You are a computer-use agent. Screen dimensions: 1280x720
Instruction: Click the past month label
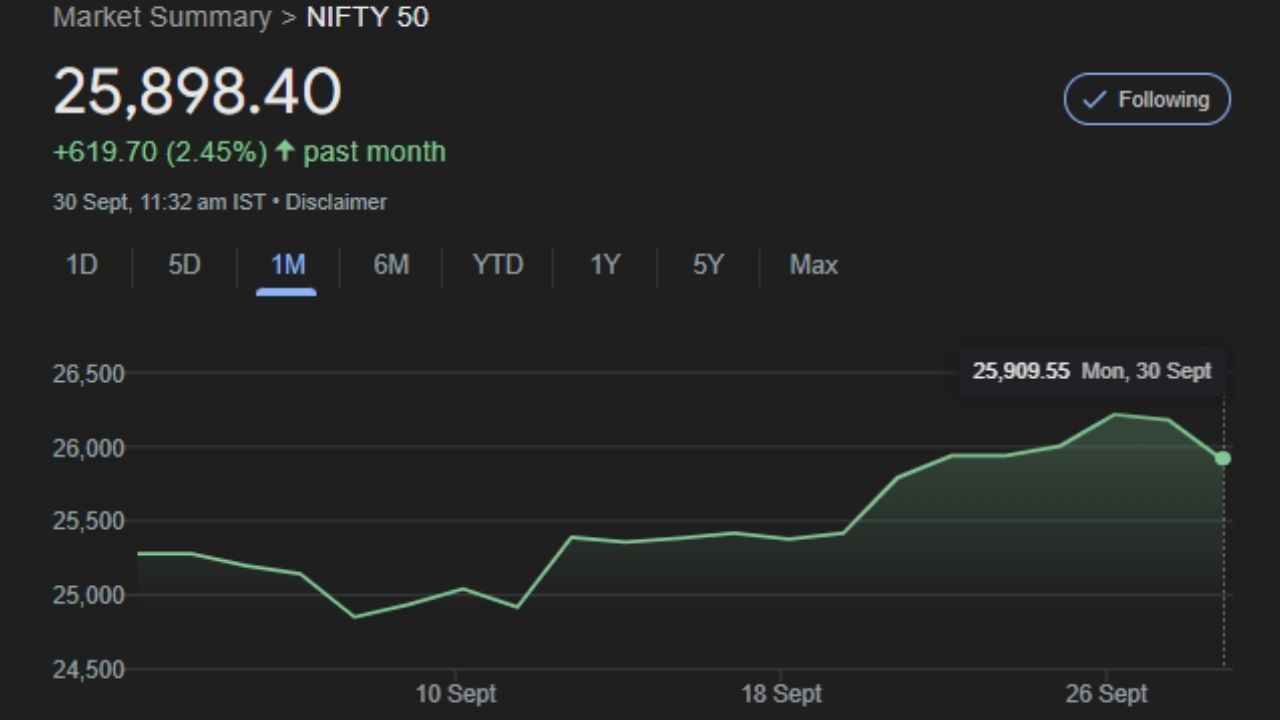pos(374,152)
